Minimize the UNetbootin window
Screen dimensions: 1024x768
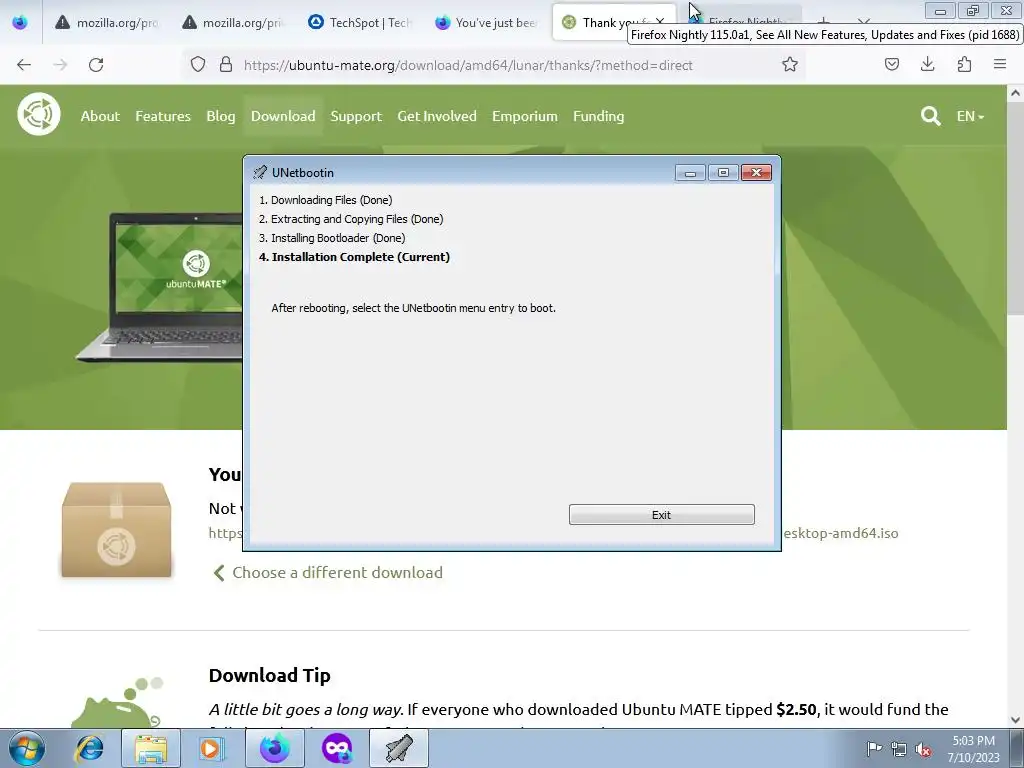pos(690,172)
